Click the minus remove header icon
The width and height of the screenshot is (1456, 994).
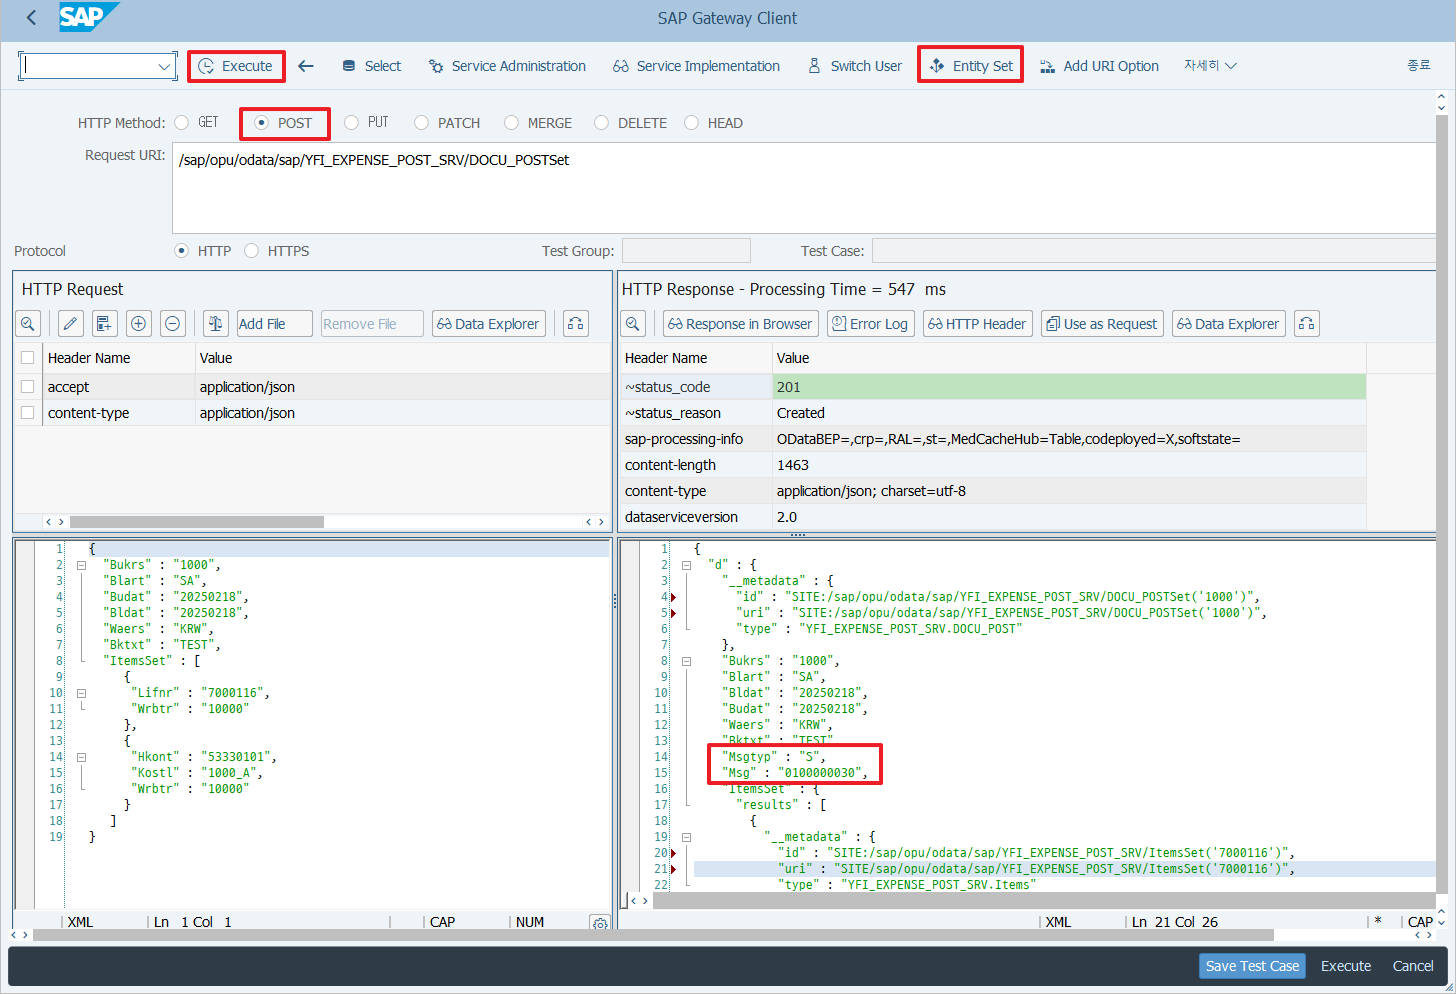[x=172, y=324]
